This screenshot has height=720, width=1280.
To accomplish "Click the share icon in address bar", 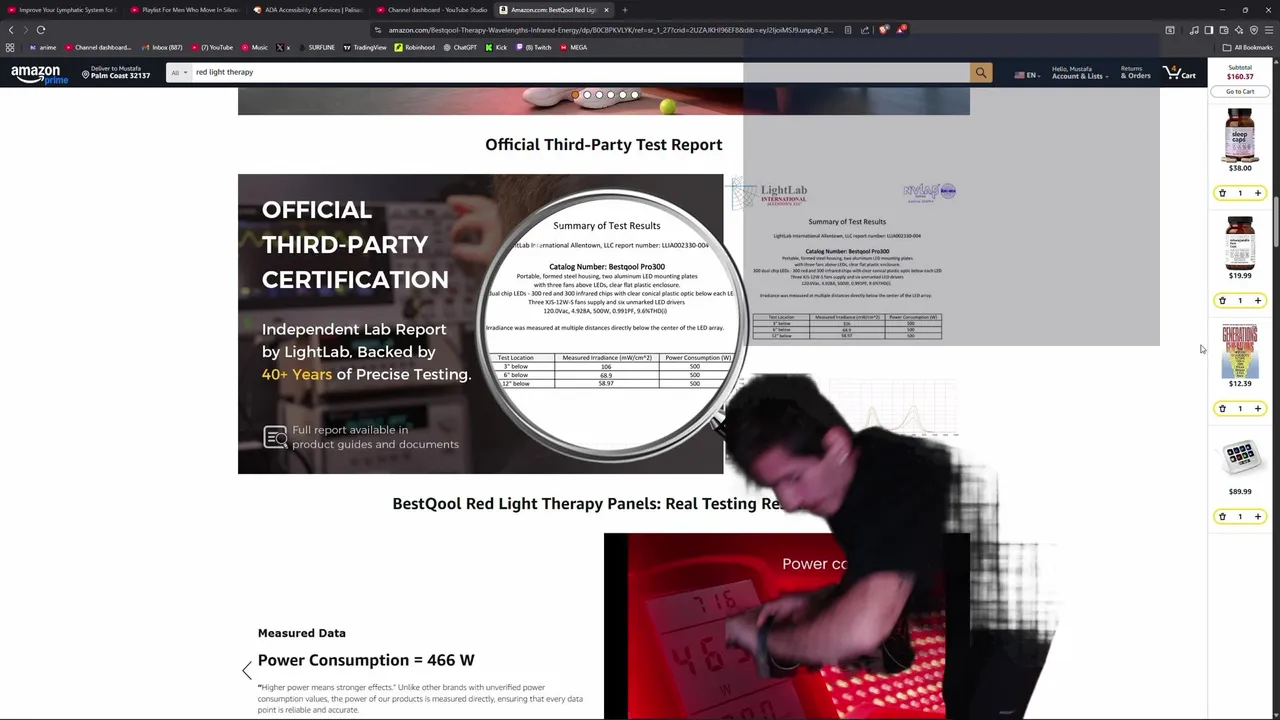I will tap(865, 30).
